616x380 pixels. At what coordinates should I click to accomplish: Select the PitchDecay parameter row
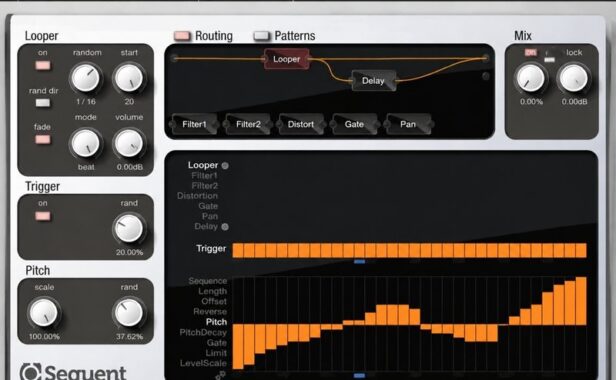click(x=203, y=332)
